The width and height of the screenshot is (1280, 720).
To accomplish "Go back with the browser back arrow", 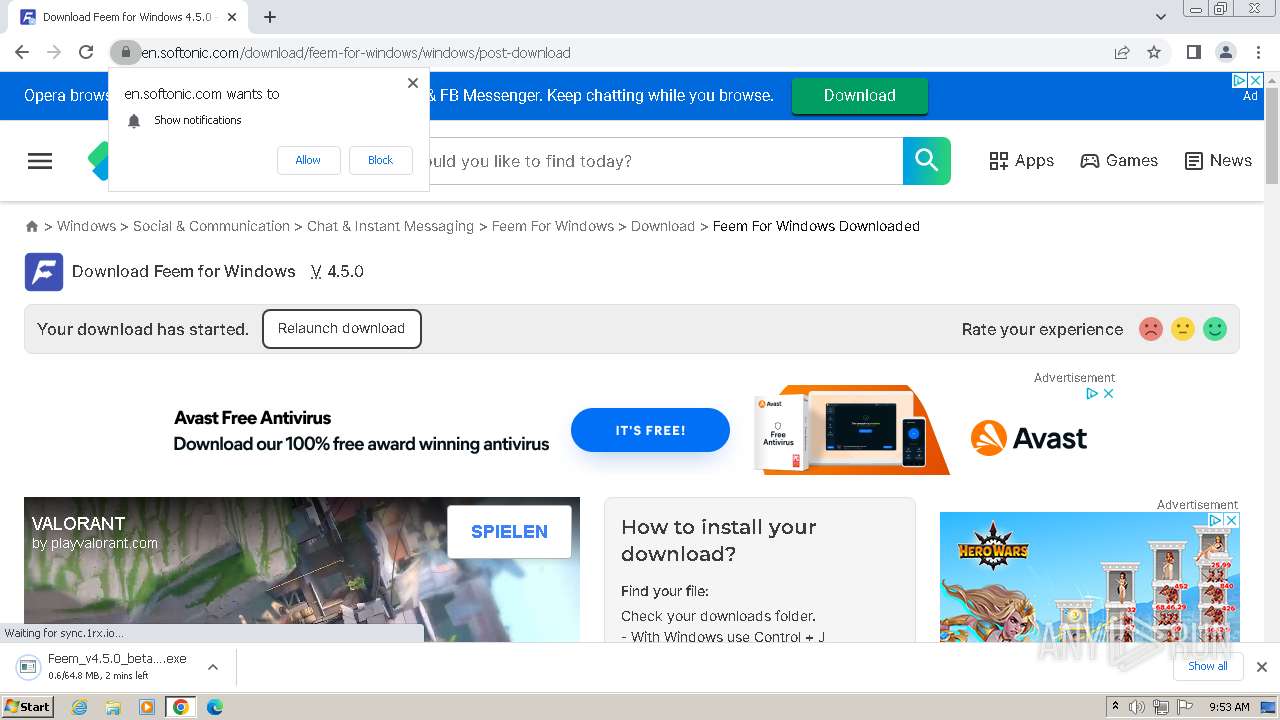I will (22, 52).
